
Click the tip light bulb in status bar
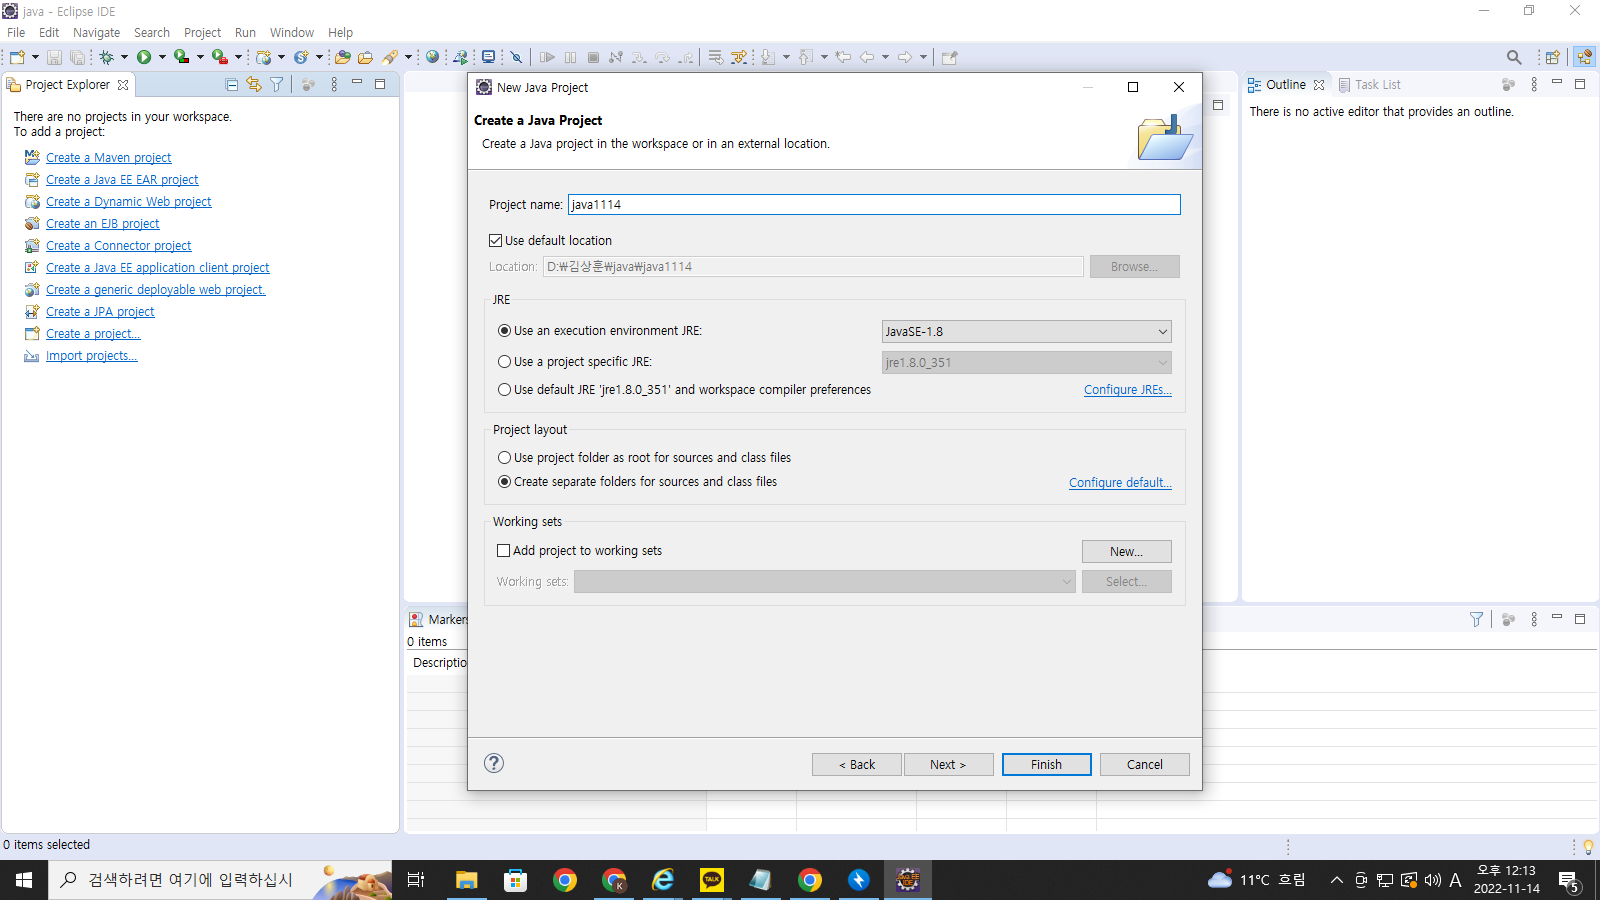[x=1588, y=847]
